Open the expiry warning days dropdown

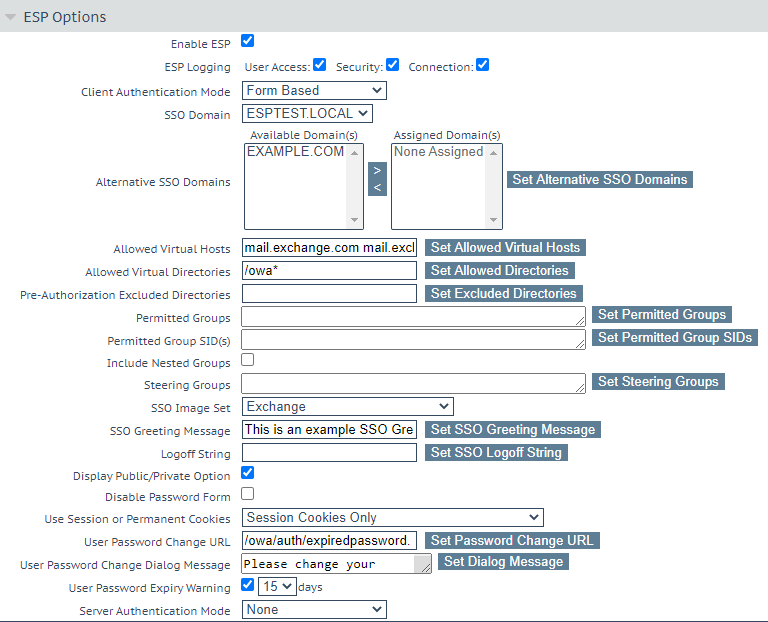coord(277,587)
